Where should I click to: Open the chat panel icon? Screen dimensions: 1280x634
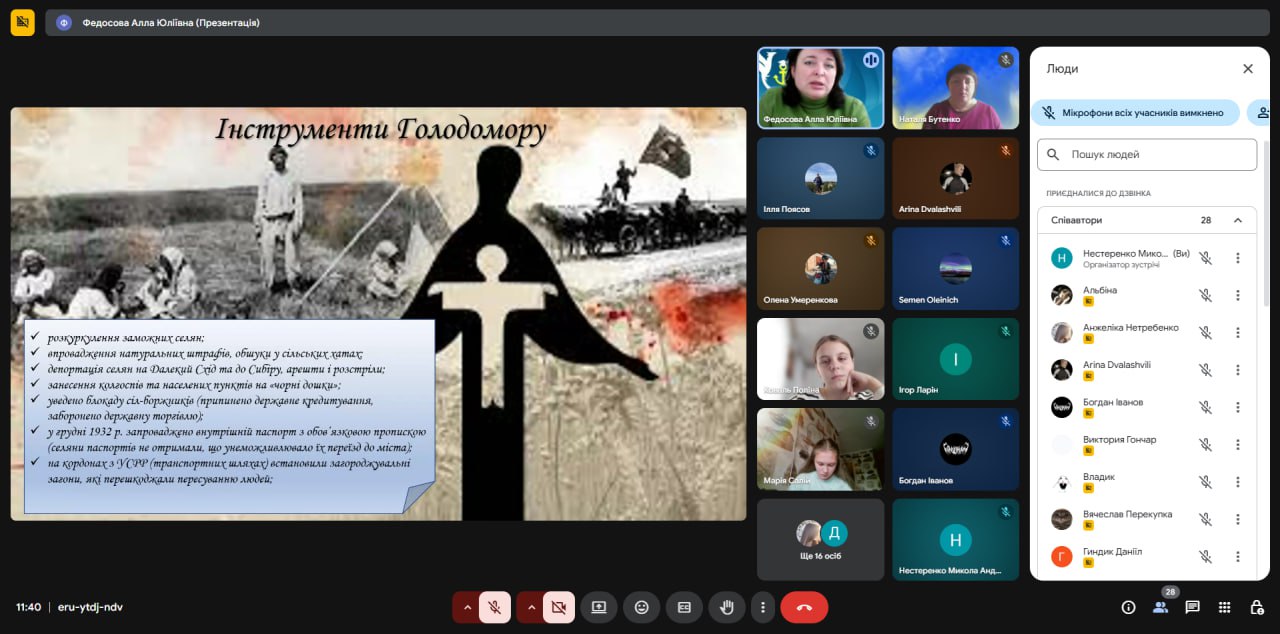pos(1192,607)
